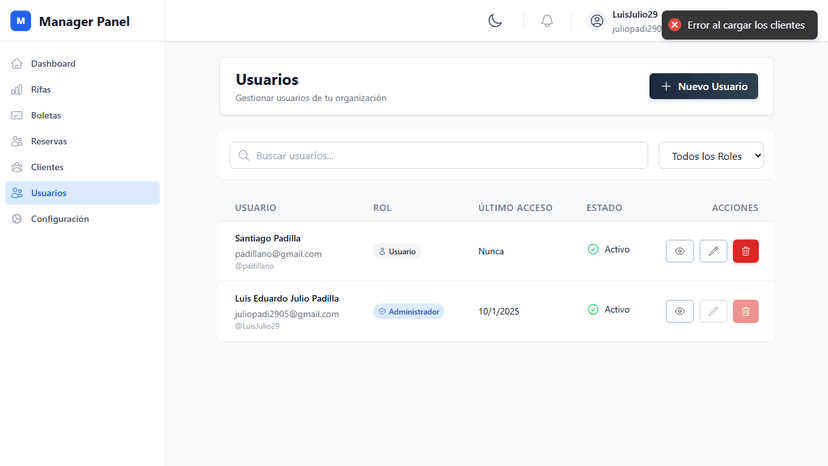View Santiago Padilla's details eye icon
Screen dimensions: 828x466
[x=679, y=251]
